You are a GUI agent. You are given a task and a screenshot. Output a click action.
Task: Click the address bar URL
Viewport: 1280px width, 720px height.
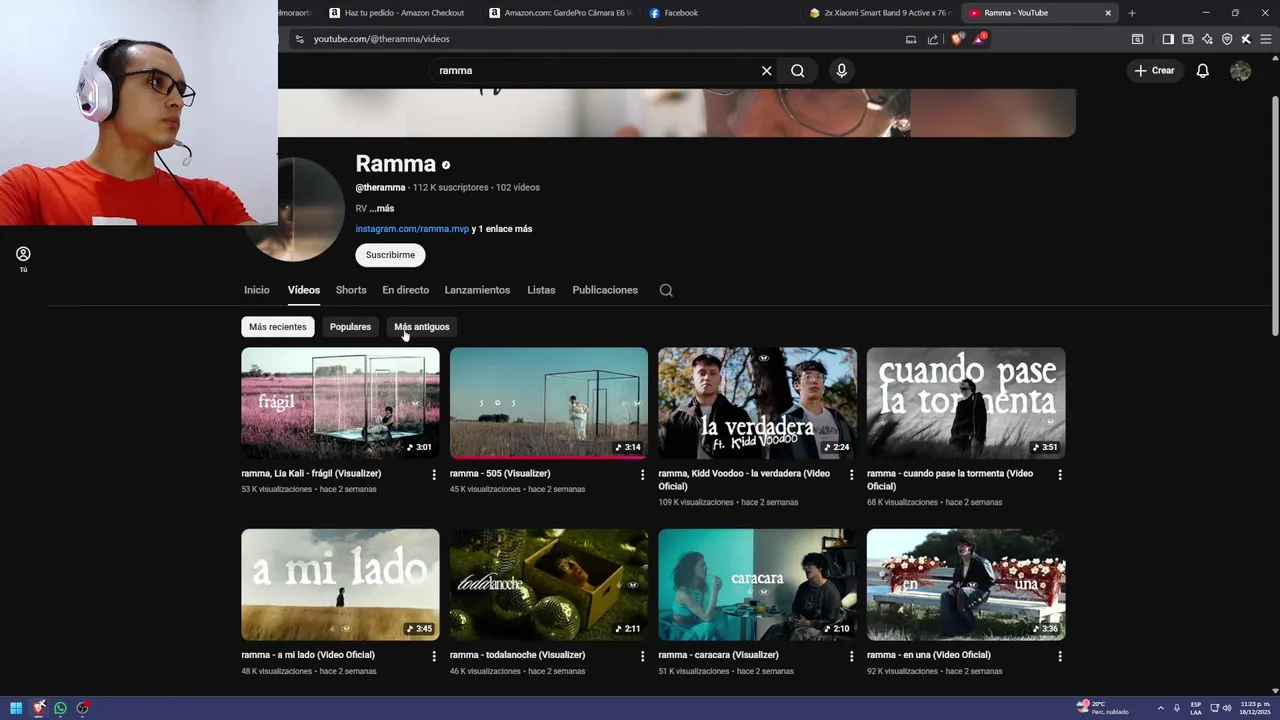[381, 39]
